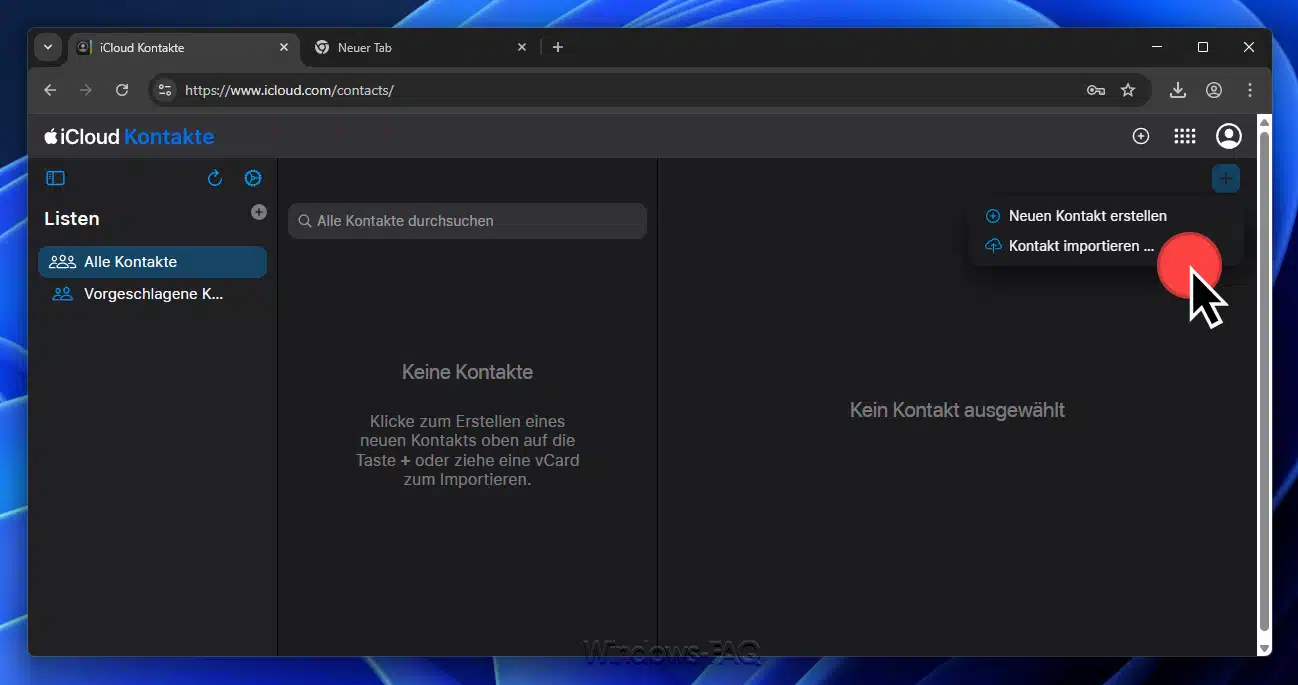Screen dimensions: 1298x685
Task: Open the iCloud account profile icon
Action: point(1228,136)
